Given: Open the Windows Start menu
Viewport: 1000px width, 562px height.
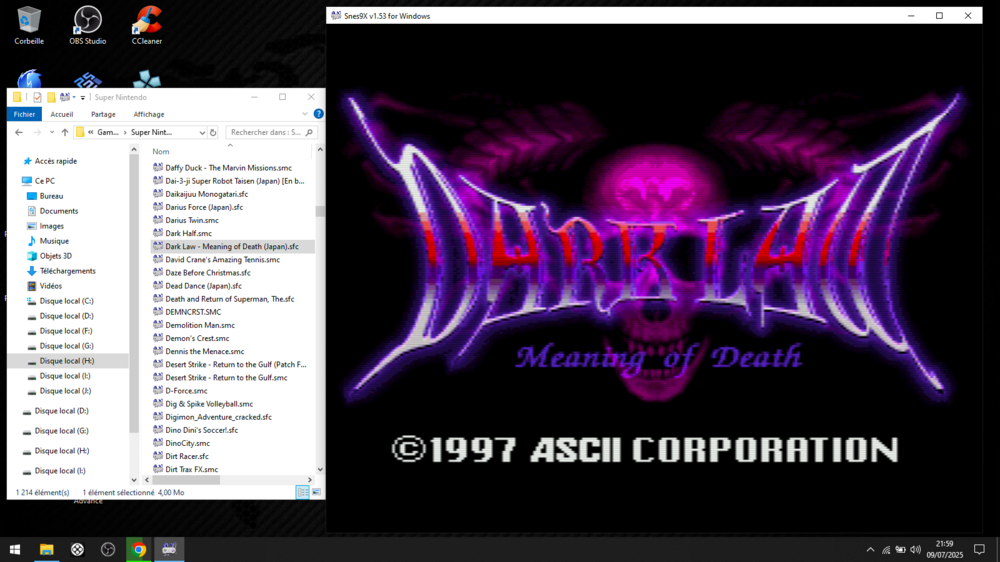Looking at the screenshot, I should point(15,549).
